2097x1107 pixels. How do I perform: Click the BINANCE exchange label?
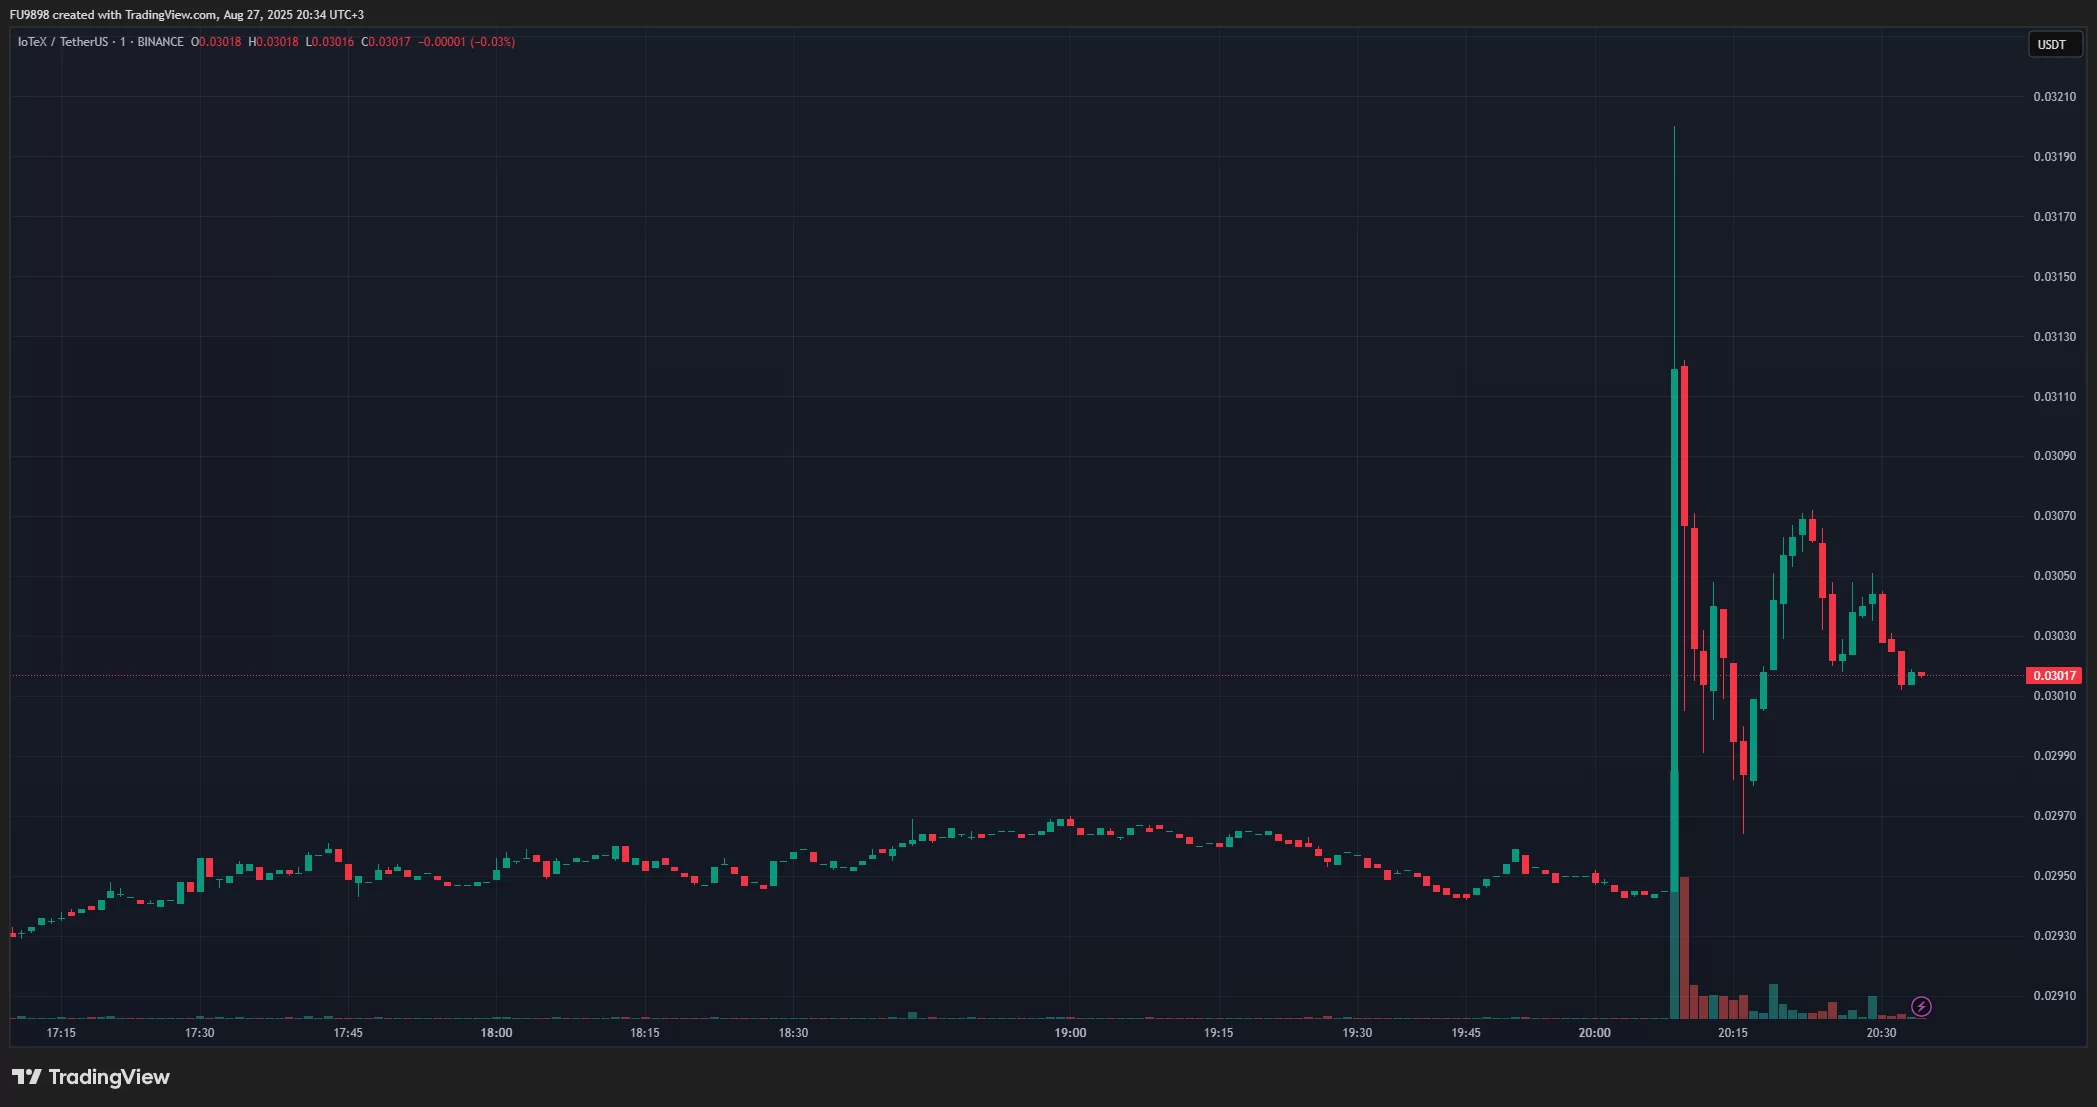click(x=160, y=42)
